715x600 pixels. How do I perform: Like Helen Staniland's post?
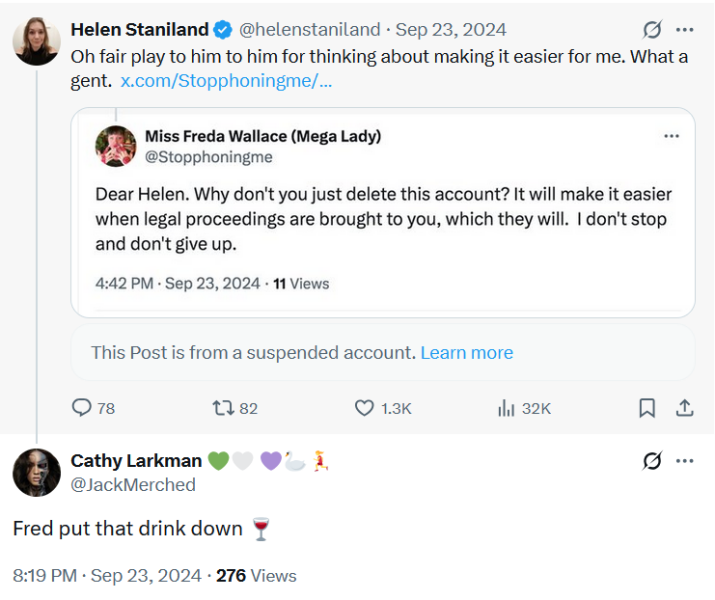[x=366, y=408]
